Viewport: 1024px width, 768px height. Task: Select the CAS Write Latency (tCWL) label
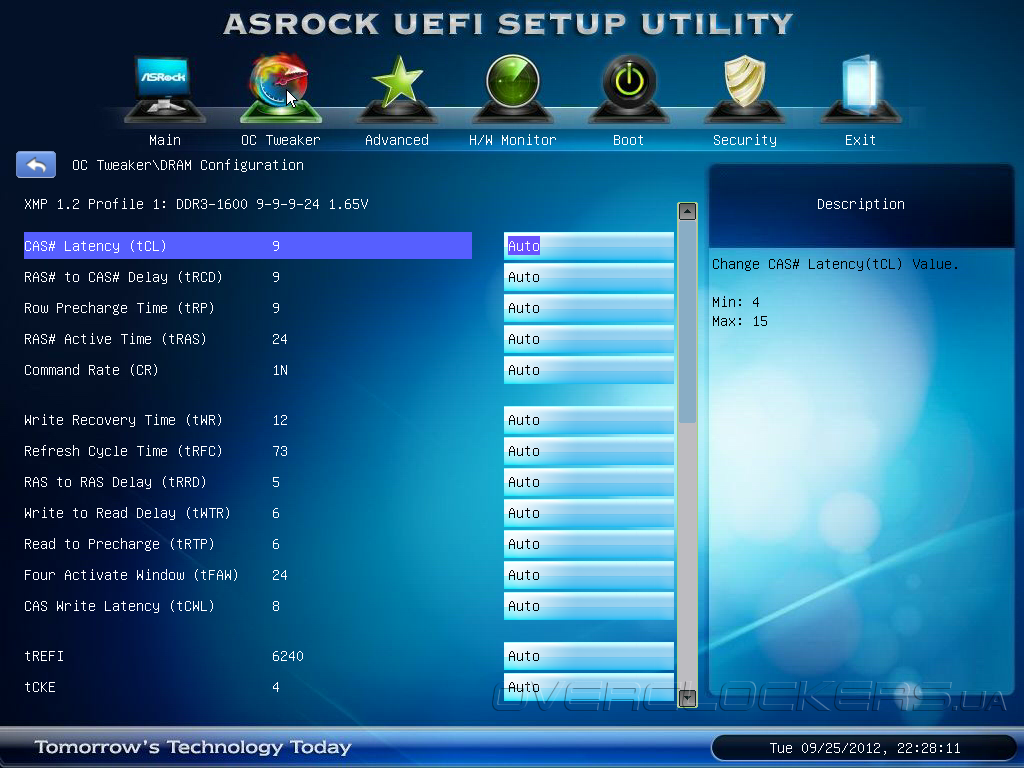(x=120, y=606)
